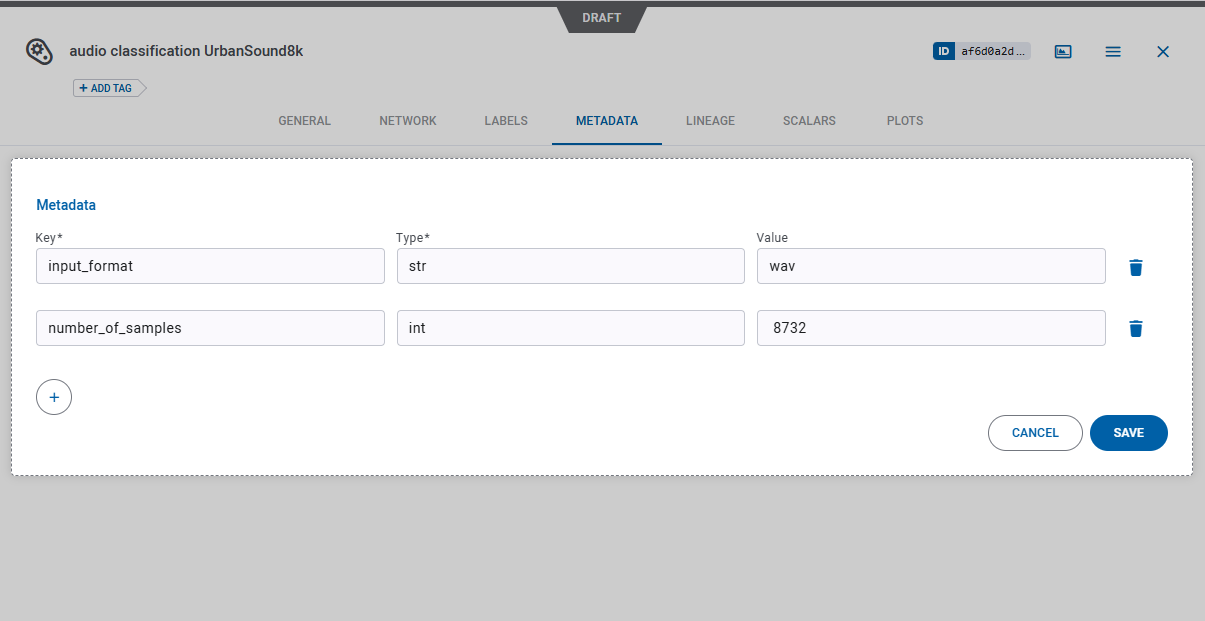Edit the Value field containing wav
This screenshot has width=1205, height=621.
[930, 266]
